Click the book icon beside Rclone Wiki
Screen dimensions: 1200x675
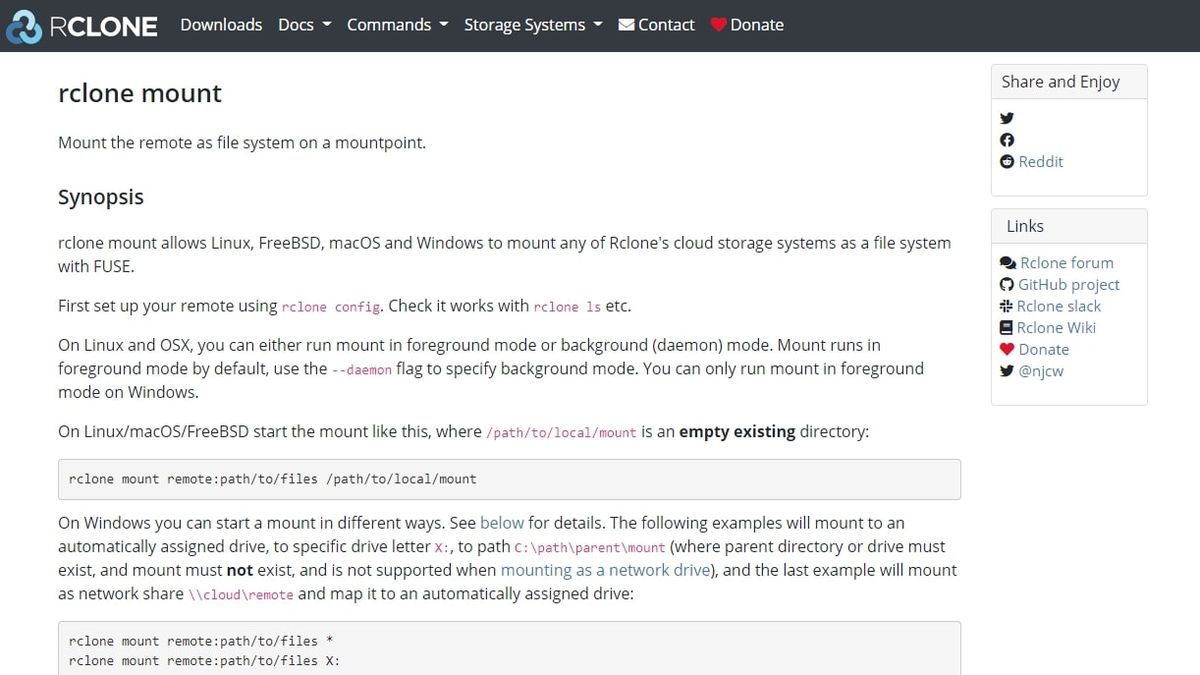coord(1008,327)
